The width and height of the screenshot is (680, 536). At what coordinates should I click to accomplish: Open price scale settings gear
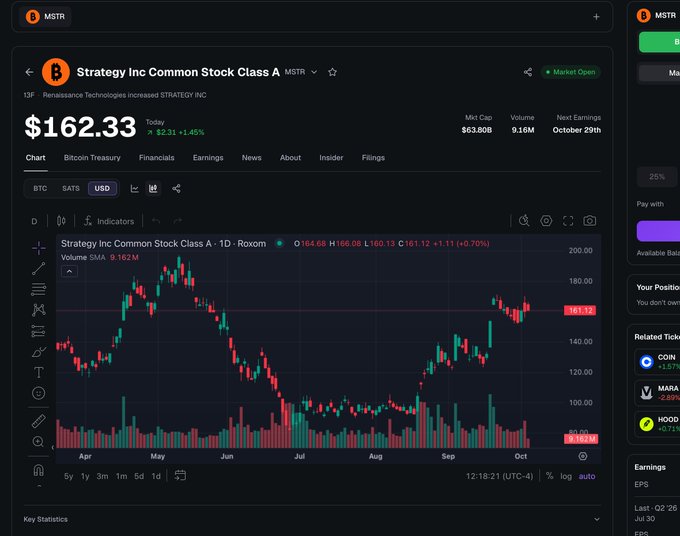583,456
